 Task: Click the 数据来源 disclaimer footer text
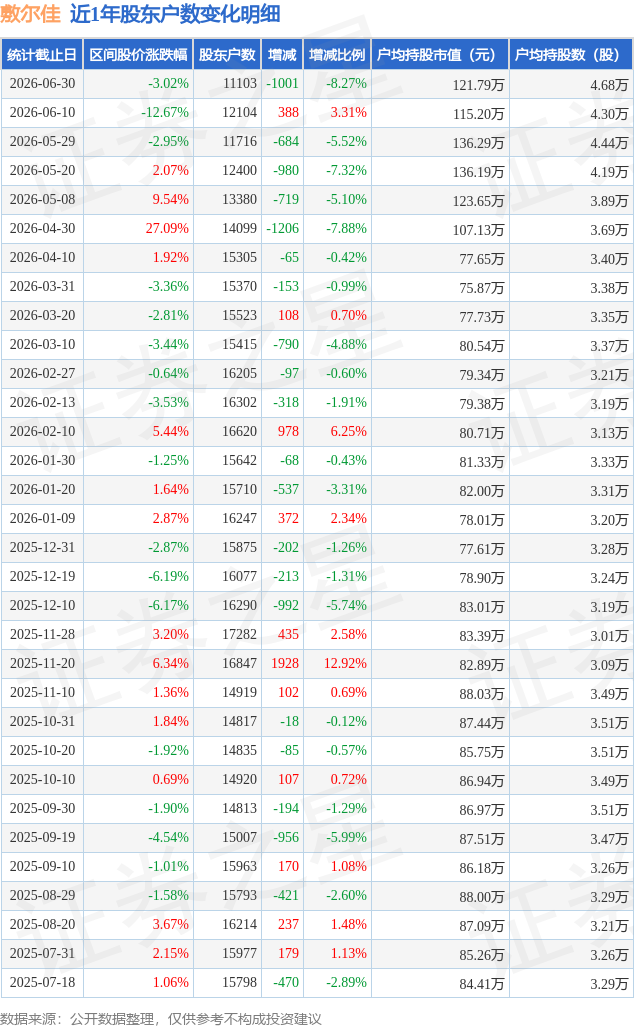(x=161, y=1019)
